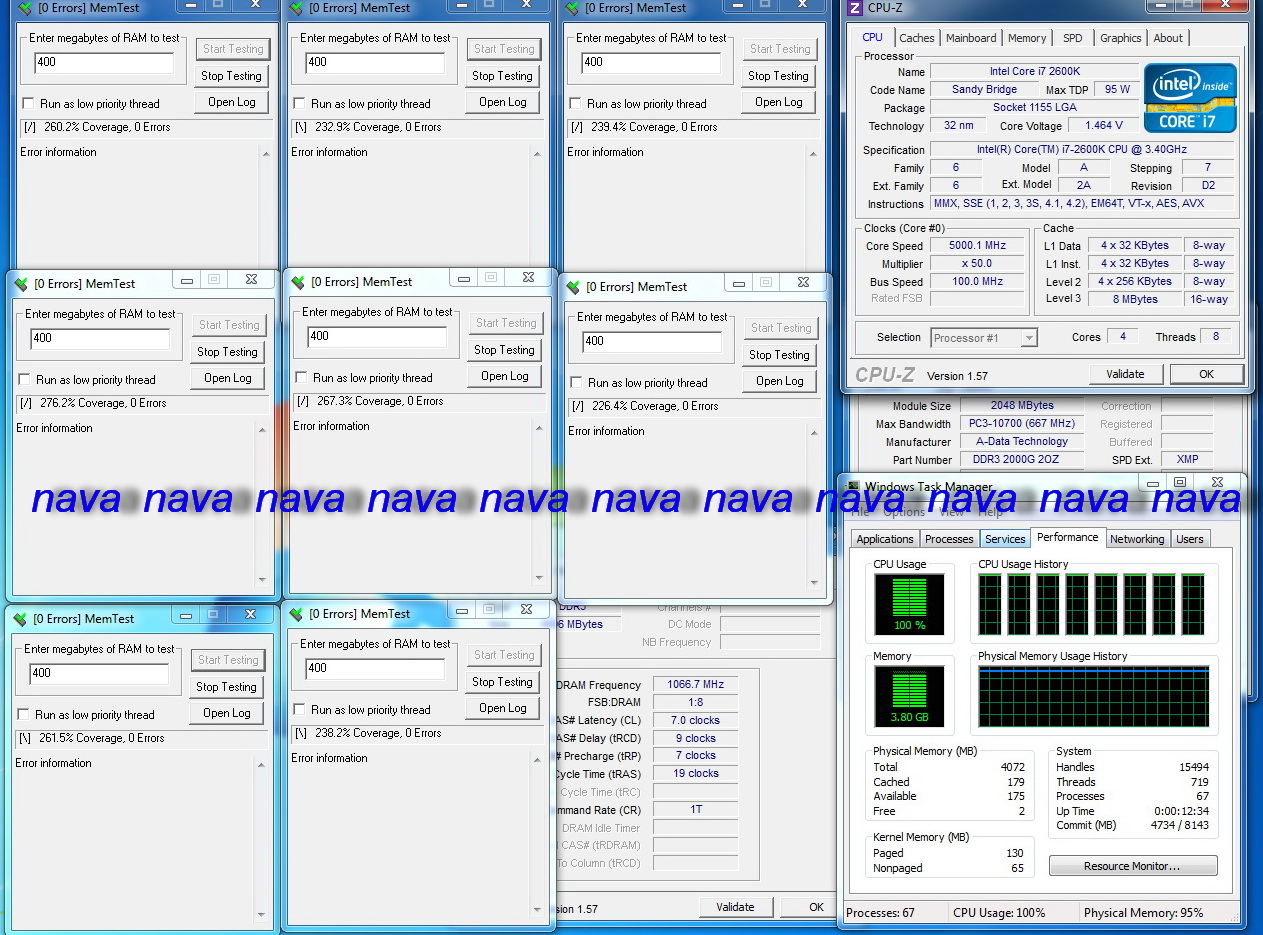The image size is (1263, 935).
Task: Open Log in the 226.4% coverage MemTest
Action: [779, 381]
